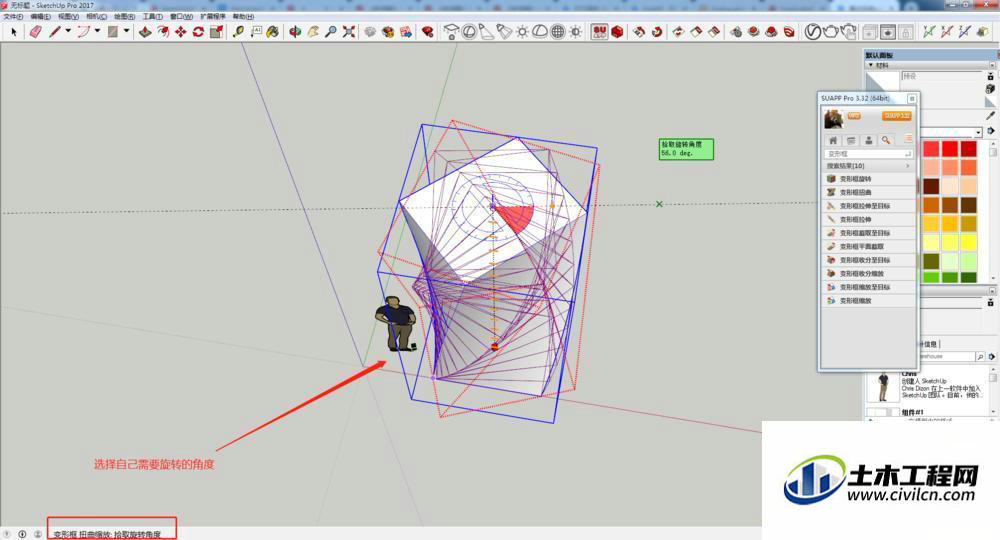Image resolution: width=1000 pixels, height=540 pixels.
Task: Expand the 搜索结果(10) header chevron
Action: click(x=908, y=166)
